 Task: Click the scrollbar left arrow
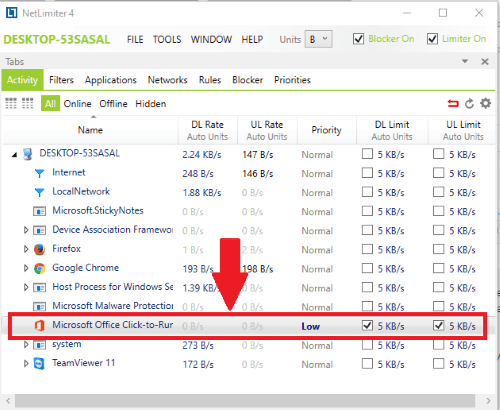coord(8,401)
